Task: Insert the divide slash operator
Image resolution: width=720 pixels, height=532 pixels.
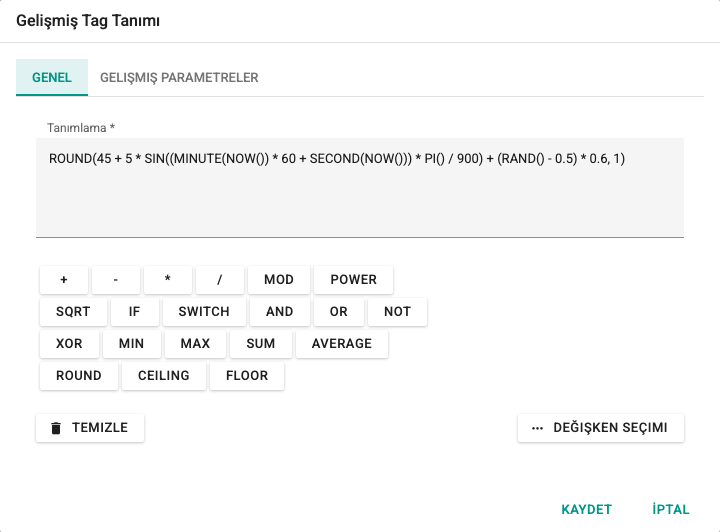Action: click(219, 280)
